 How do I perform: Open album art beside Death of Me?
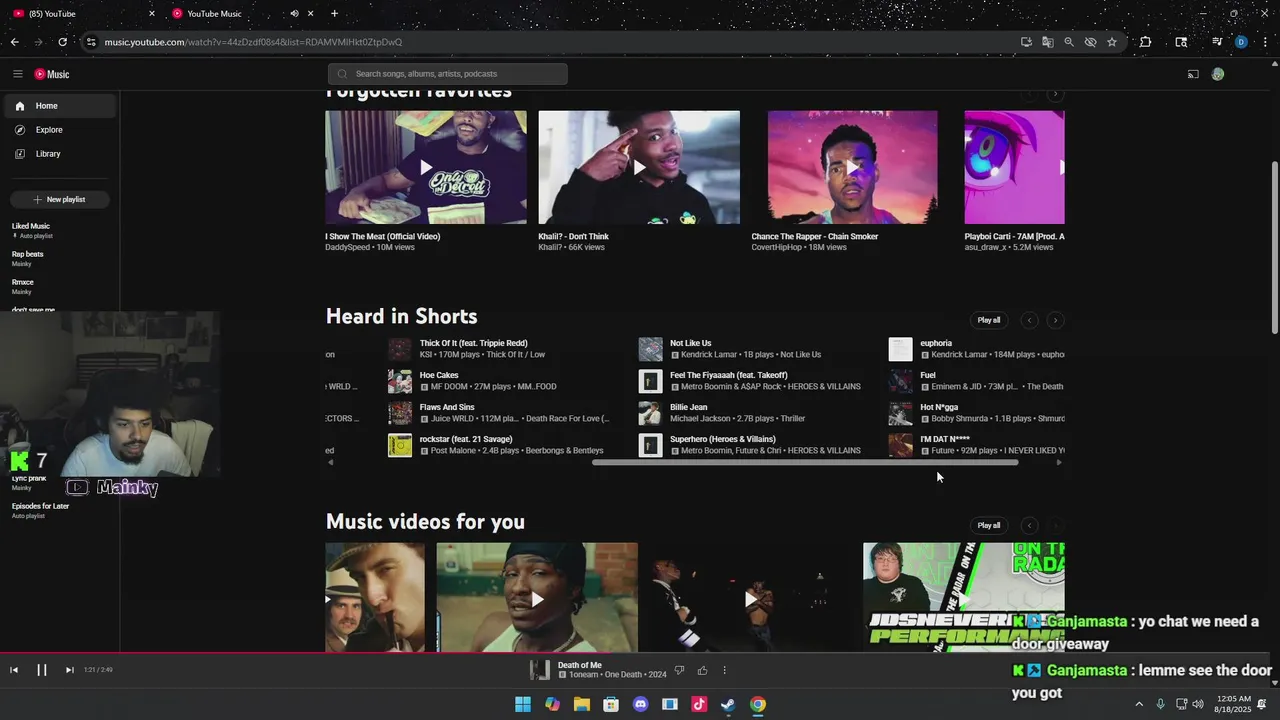coord(540,670)
